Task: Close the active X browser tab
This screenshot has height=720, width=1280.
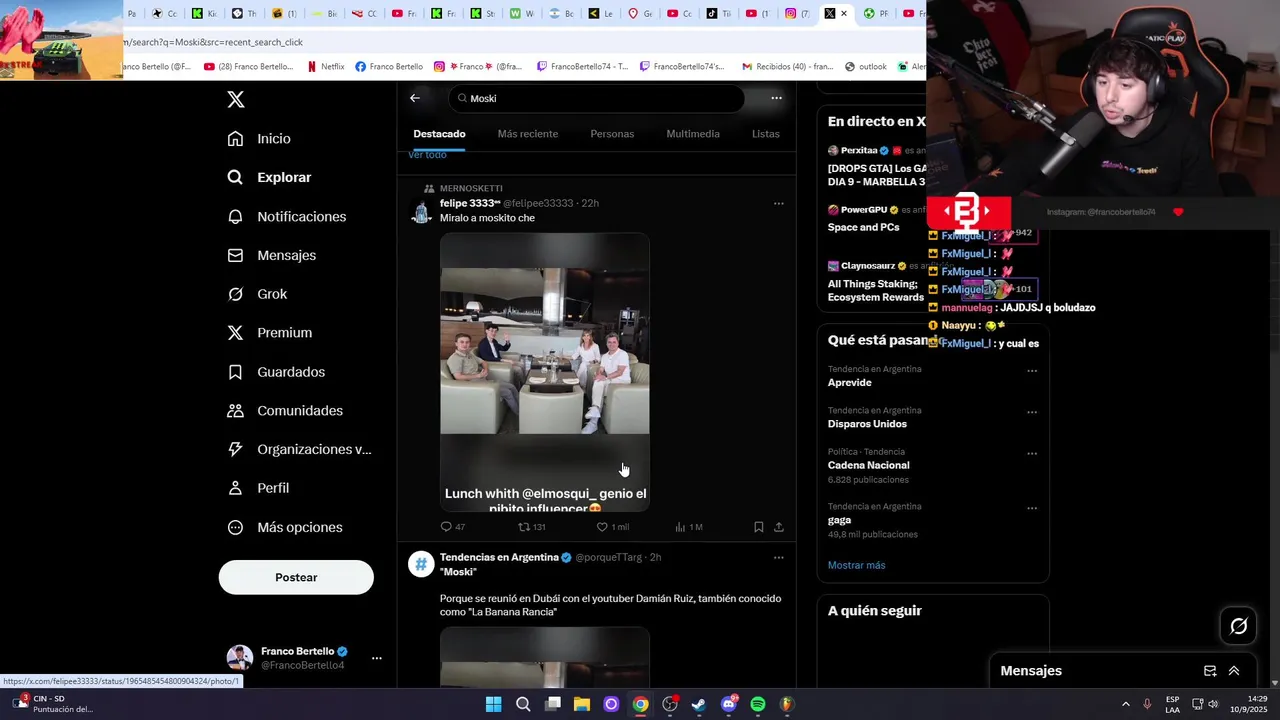Action: click(x=844, y=14)
